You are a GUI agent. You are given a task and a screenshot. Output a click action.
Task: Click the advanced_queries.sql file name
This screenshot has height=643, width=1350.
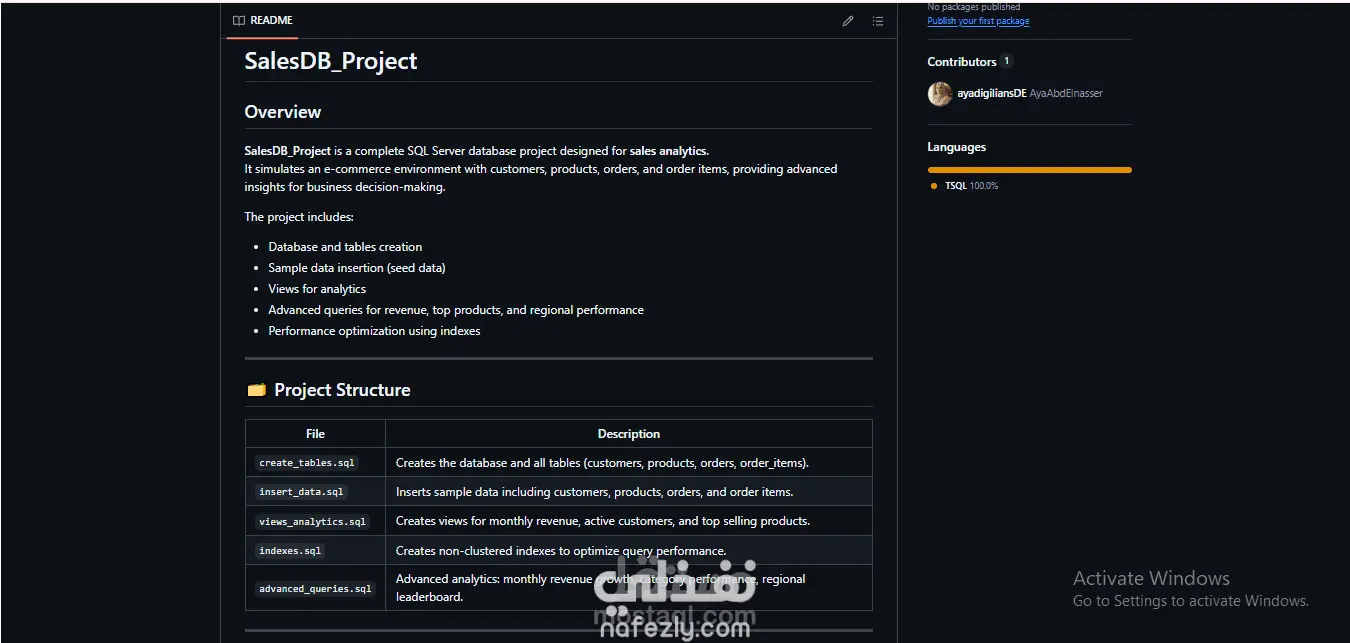pos(315,589)
